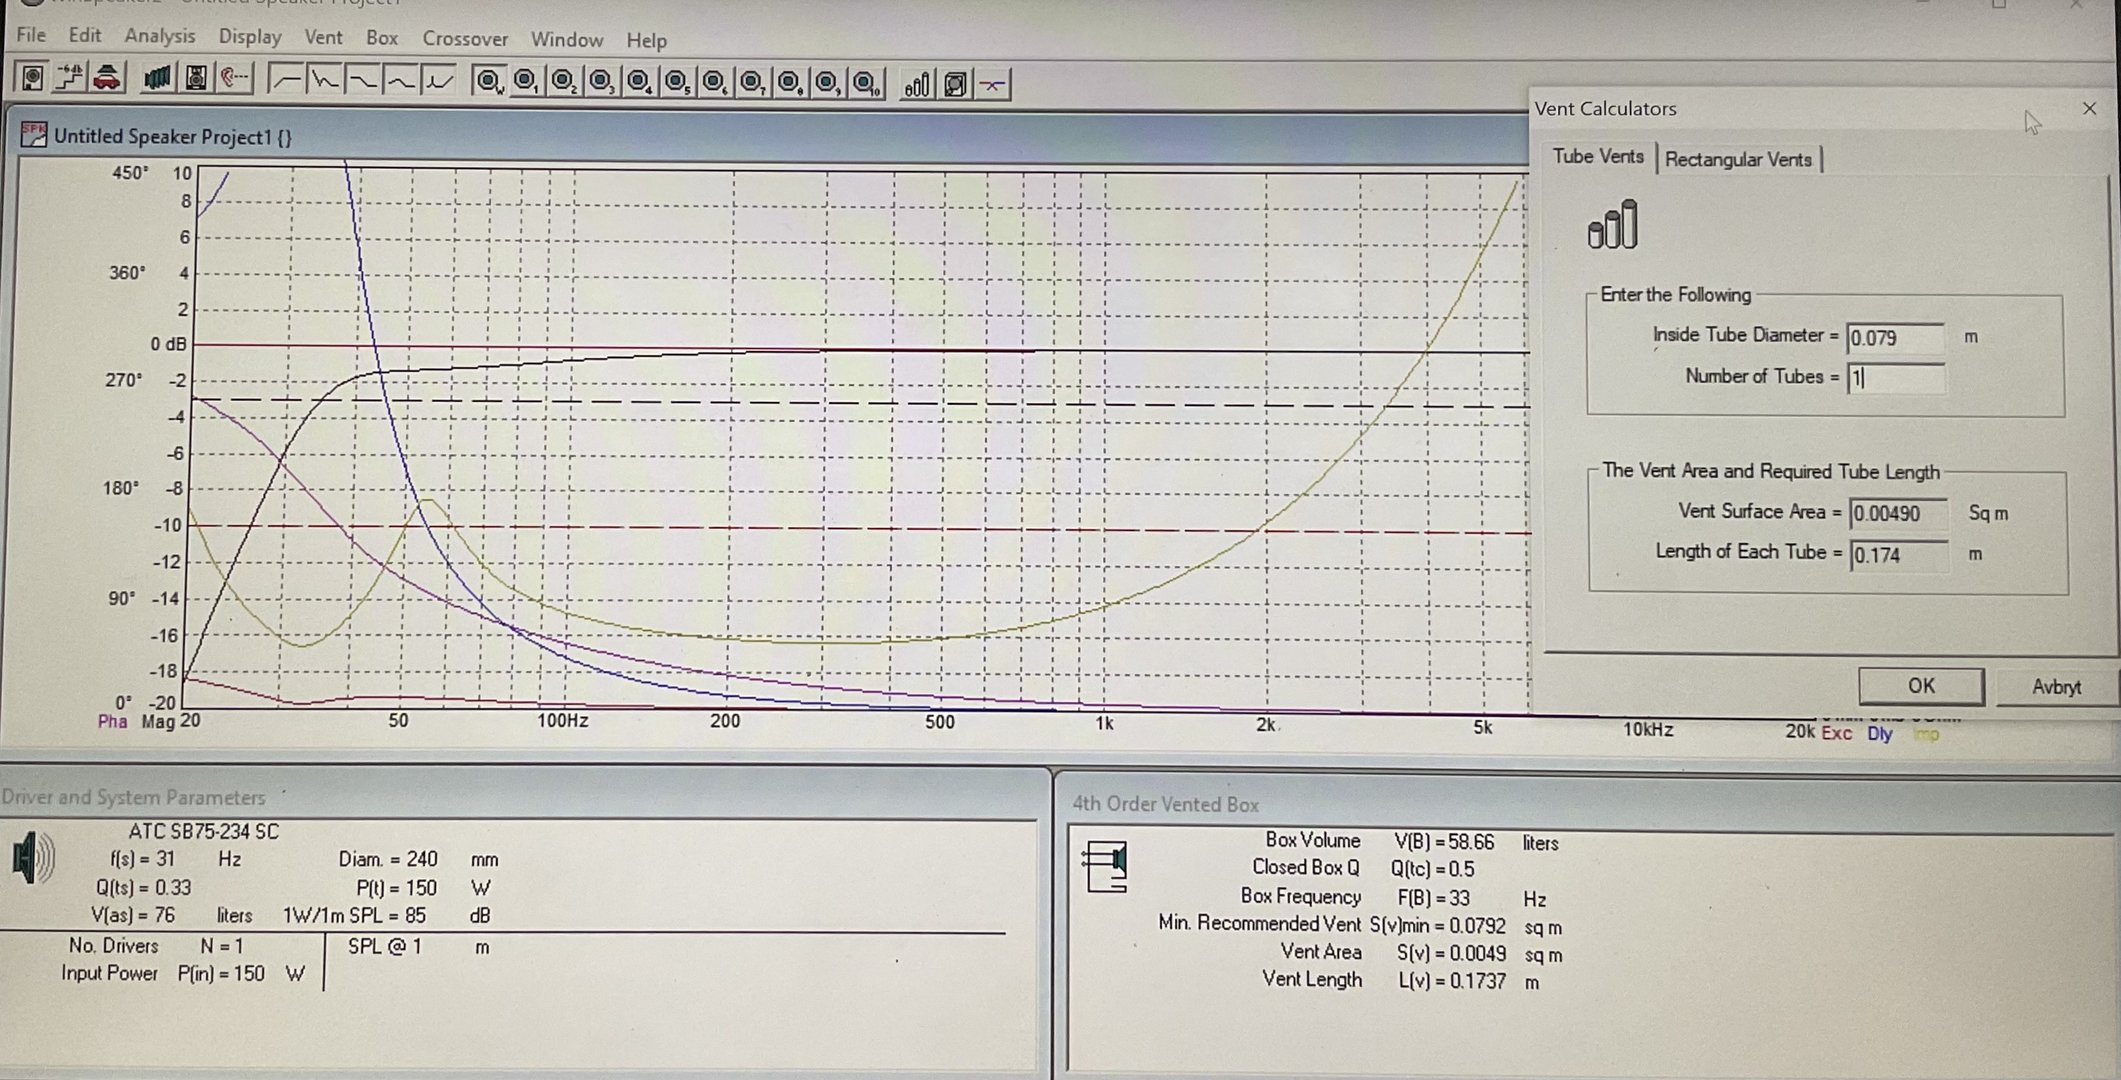
Task: Click the -6dB baffle step icon
Action: click(70, 78)
